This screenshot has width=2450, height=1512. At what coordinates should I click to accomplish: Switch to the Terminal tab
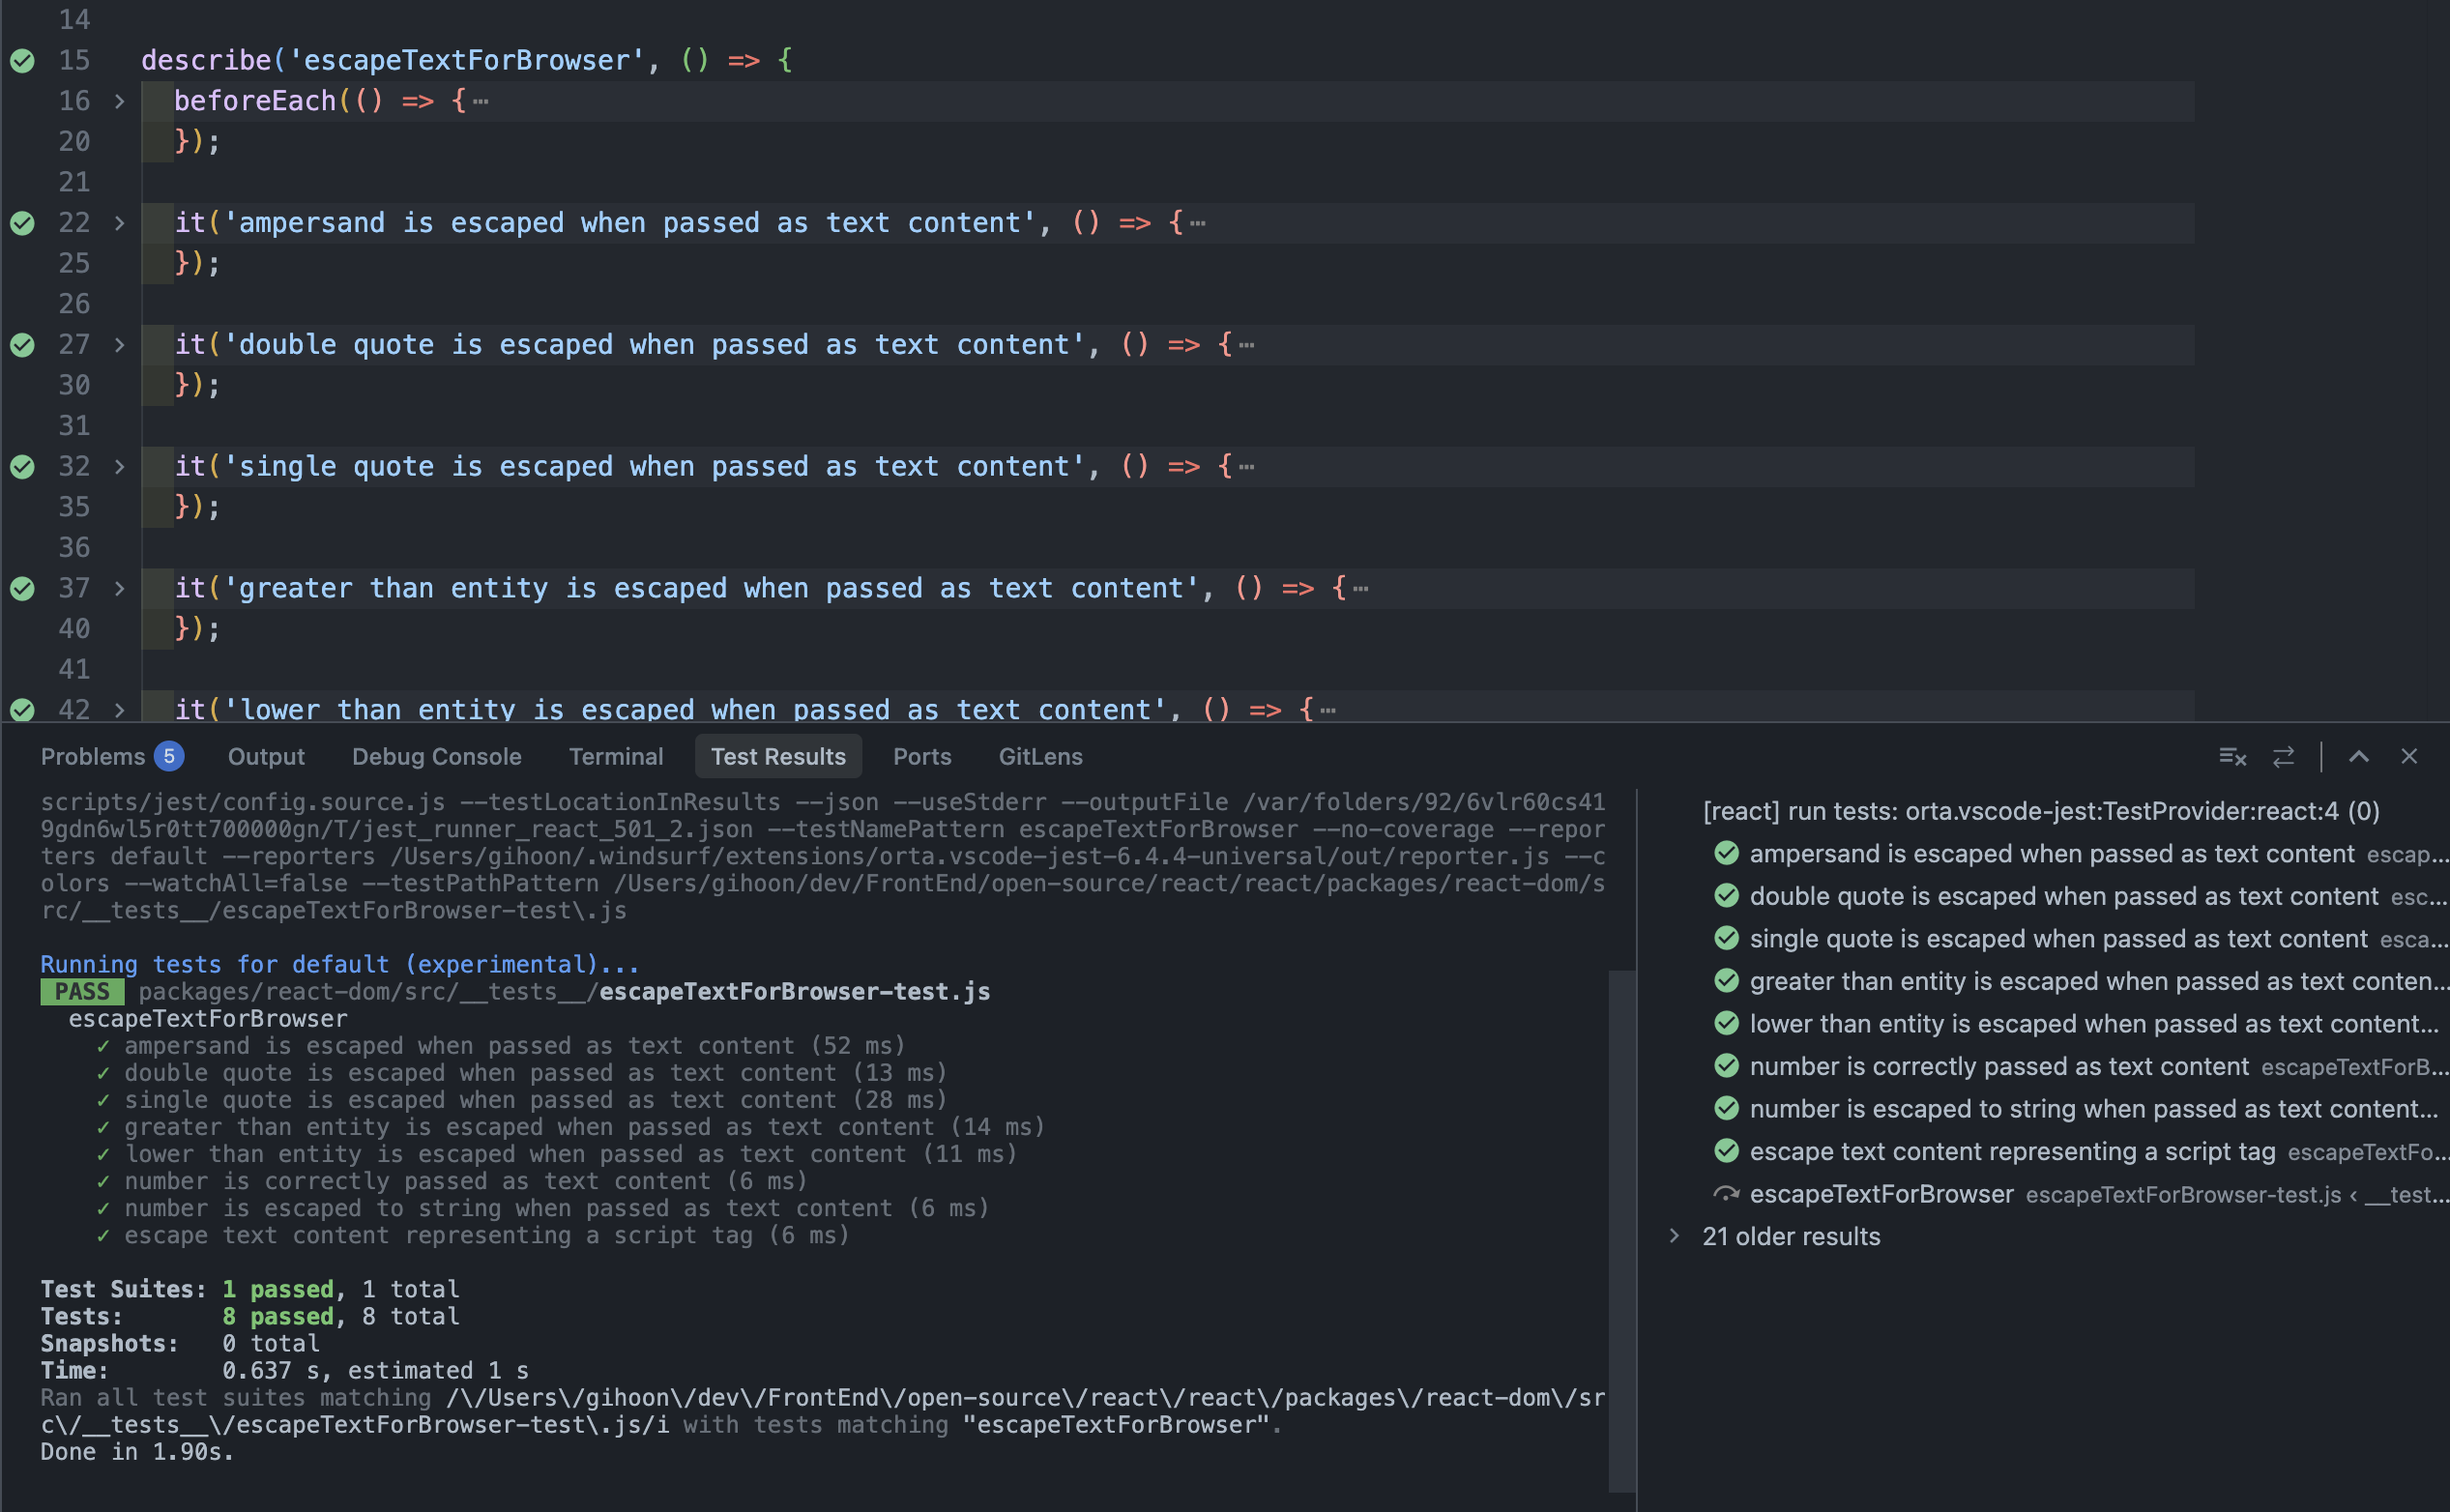[616, 756]
